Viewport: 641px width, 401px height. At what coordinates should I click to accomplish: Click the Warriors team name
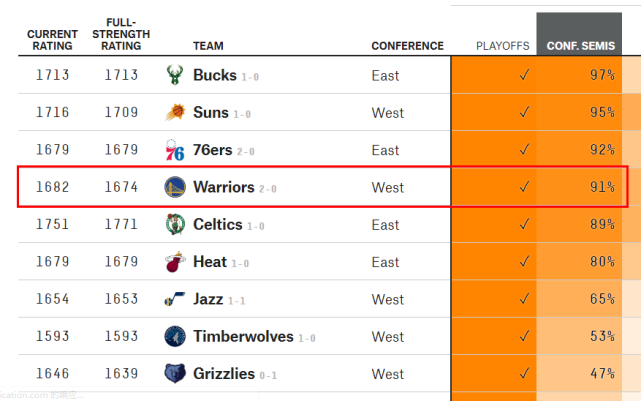pos(224,187)
